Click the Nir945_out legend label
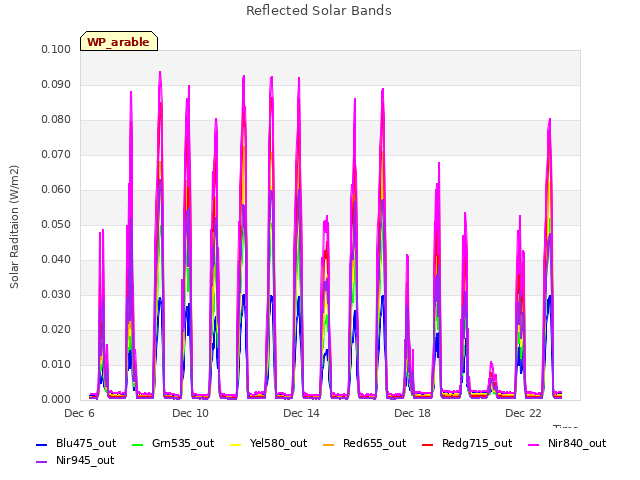This screenshot has width=640, height=480. (85, 460)
